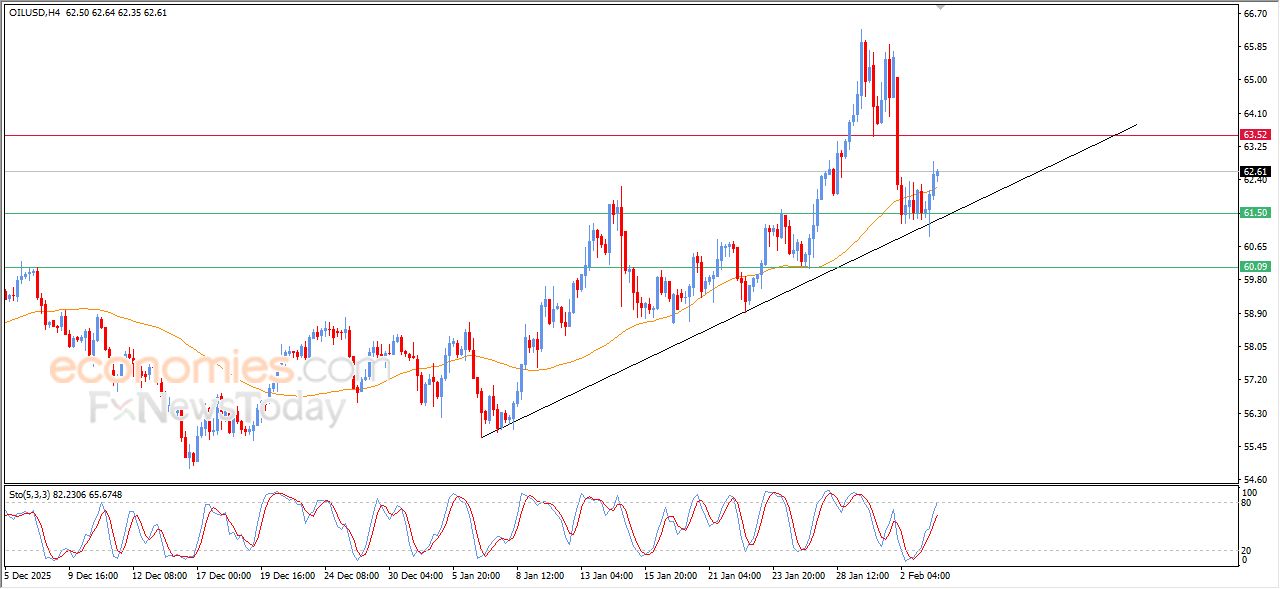Image resolution: width=1280 pixels, height=589 pixels.
Task: Click the OILUSD,H4 symbol title text
Action: pyautogui.click(x=34, y=13)
